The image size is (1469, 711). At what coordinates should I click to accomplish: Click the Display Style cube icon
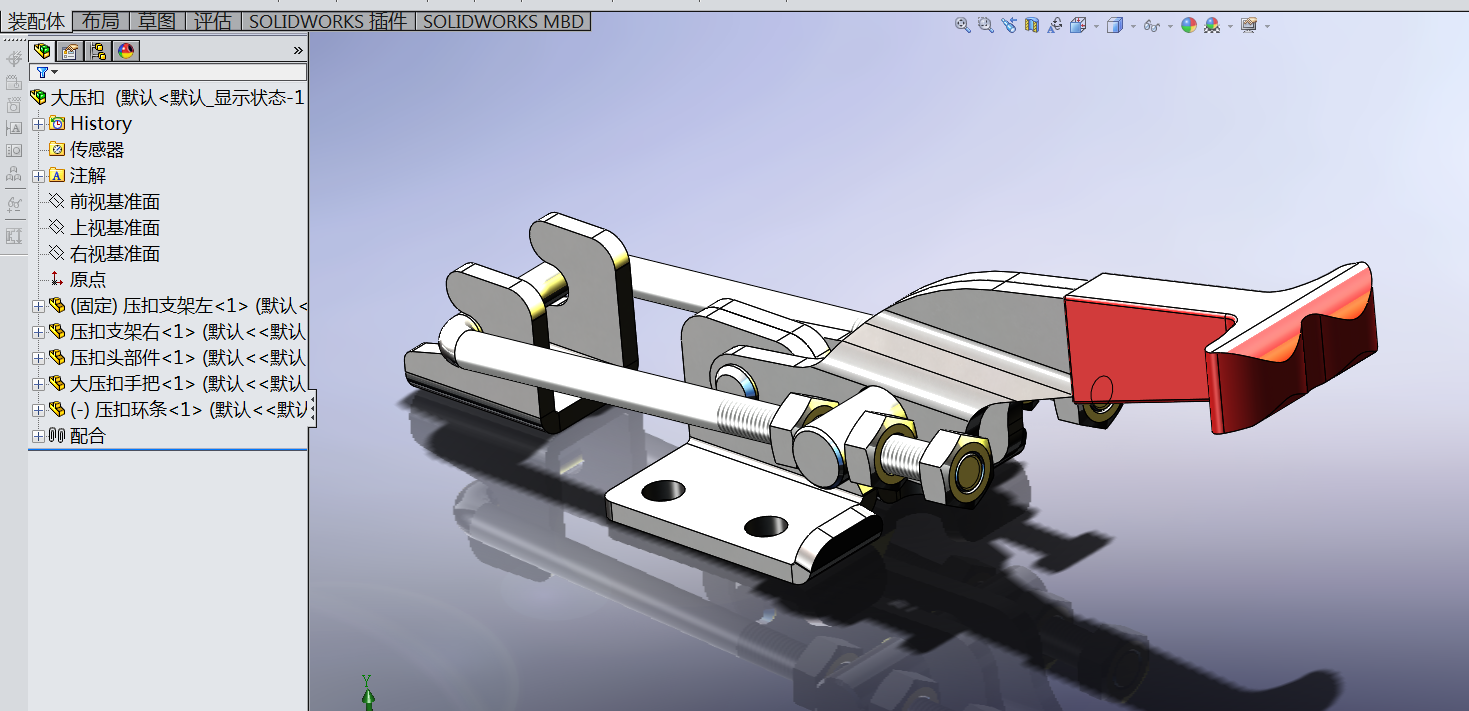pyautogui.click(x=1115, y=26)
